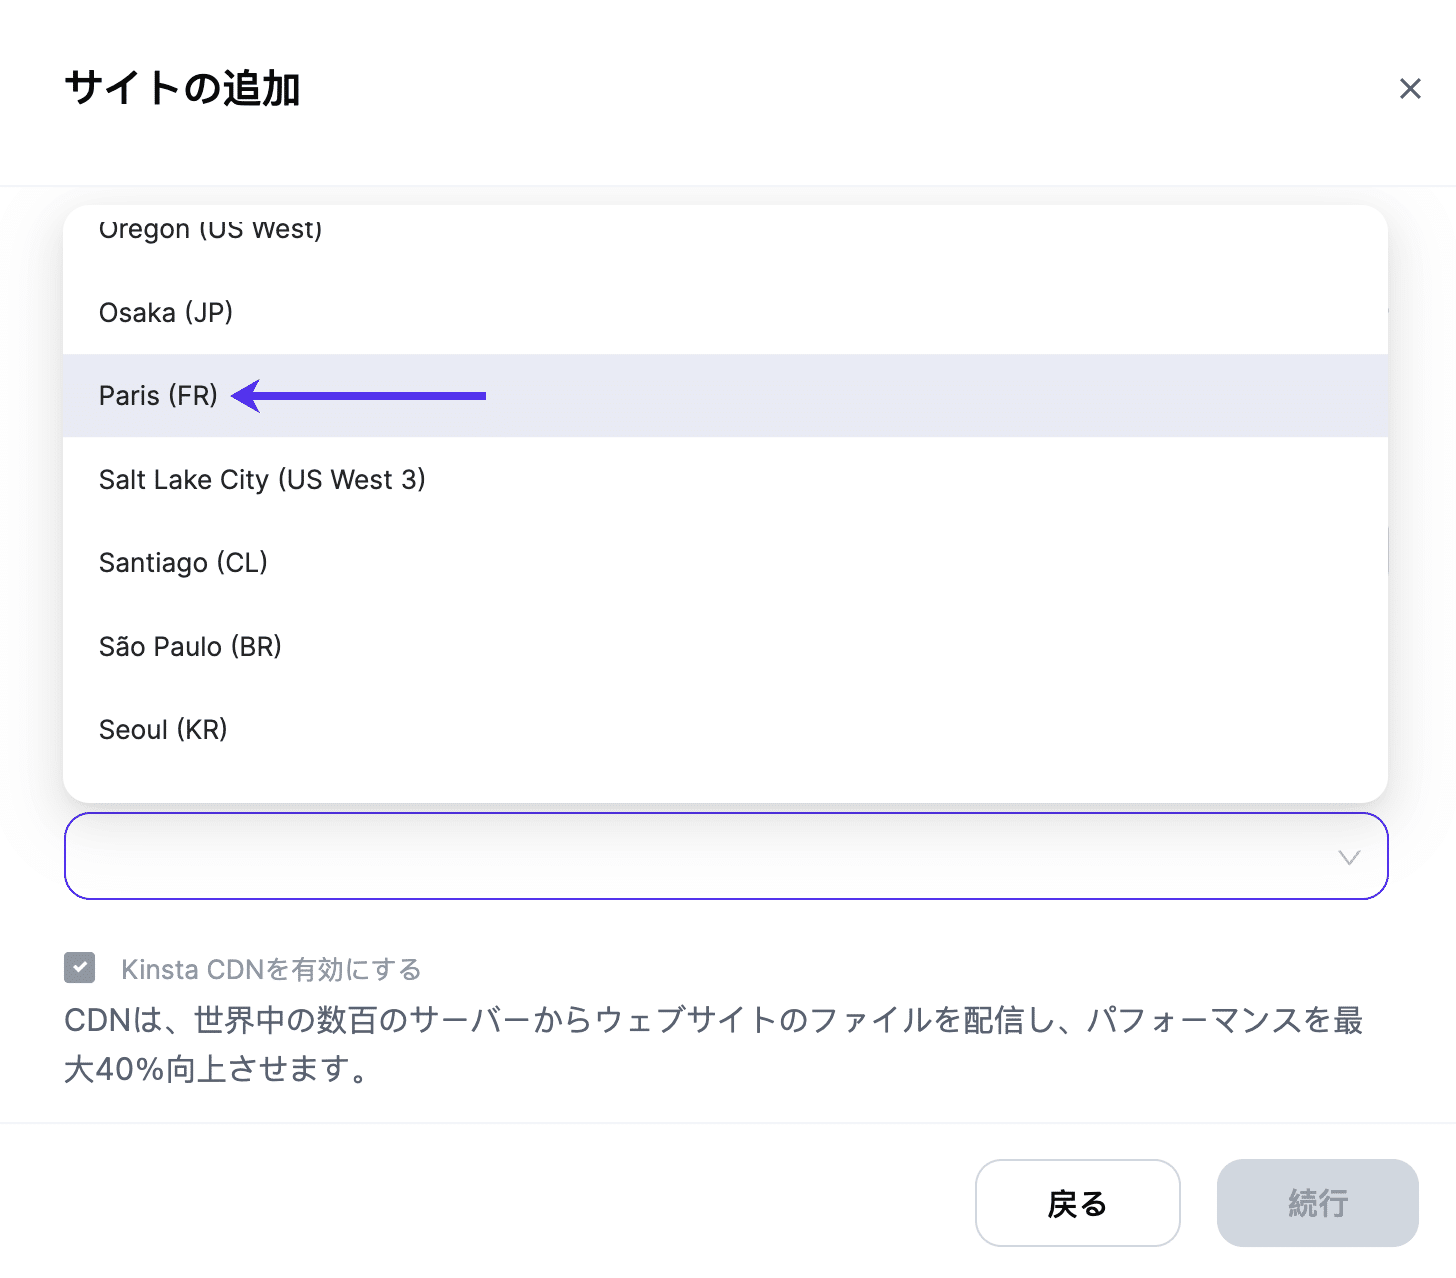Select Paris (FR) from the list

158,396
